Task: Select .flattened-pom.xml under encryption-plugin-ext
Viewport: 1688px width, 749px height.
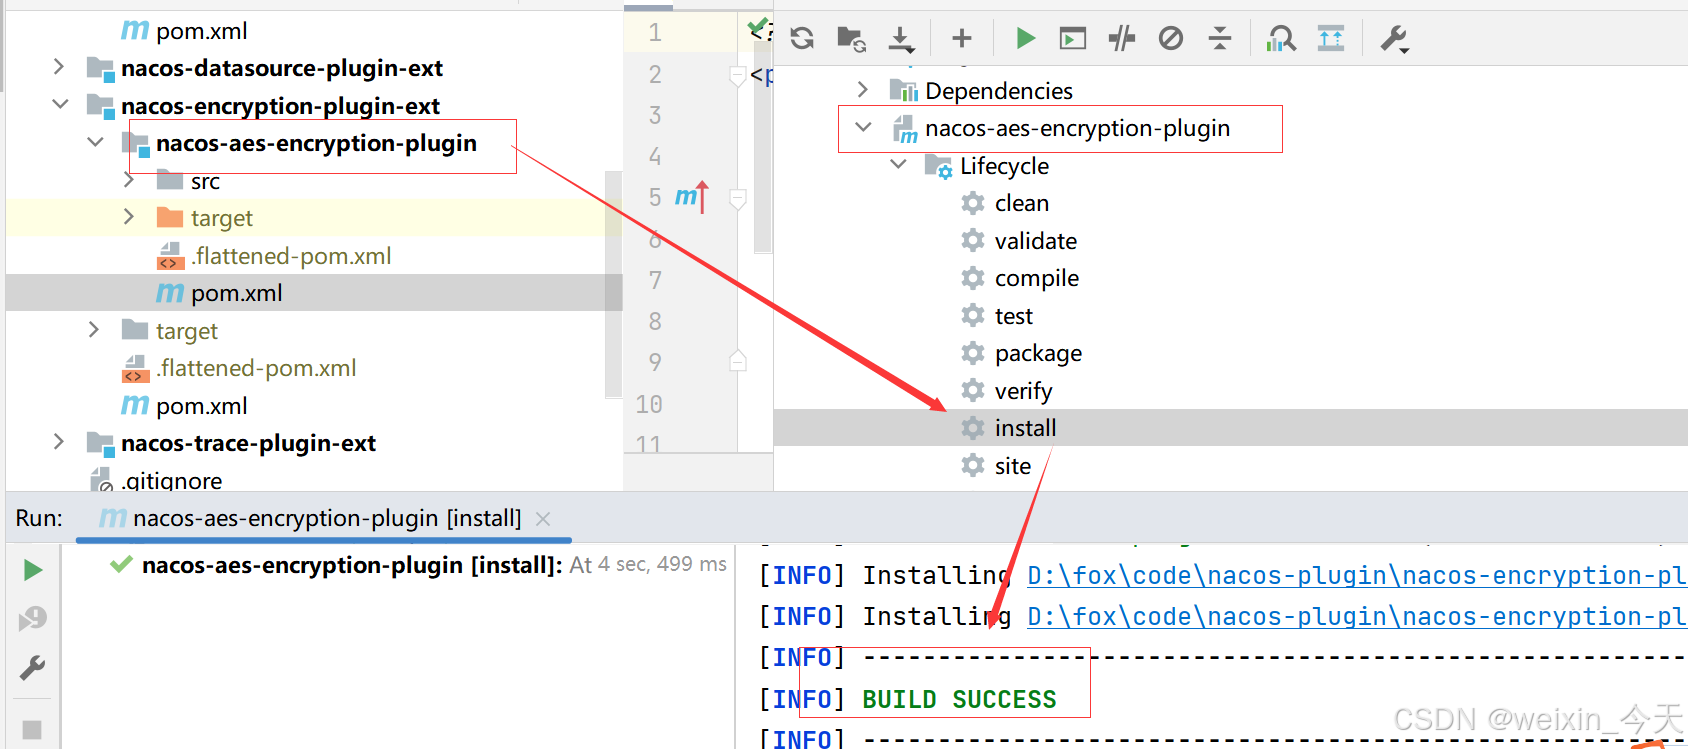Action: tap(256, 368)
